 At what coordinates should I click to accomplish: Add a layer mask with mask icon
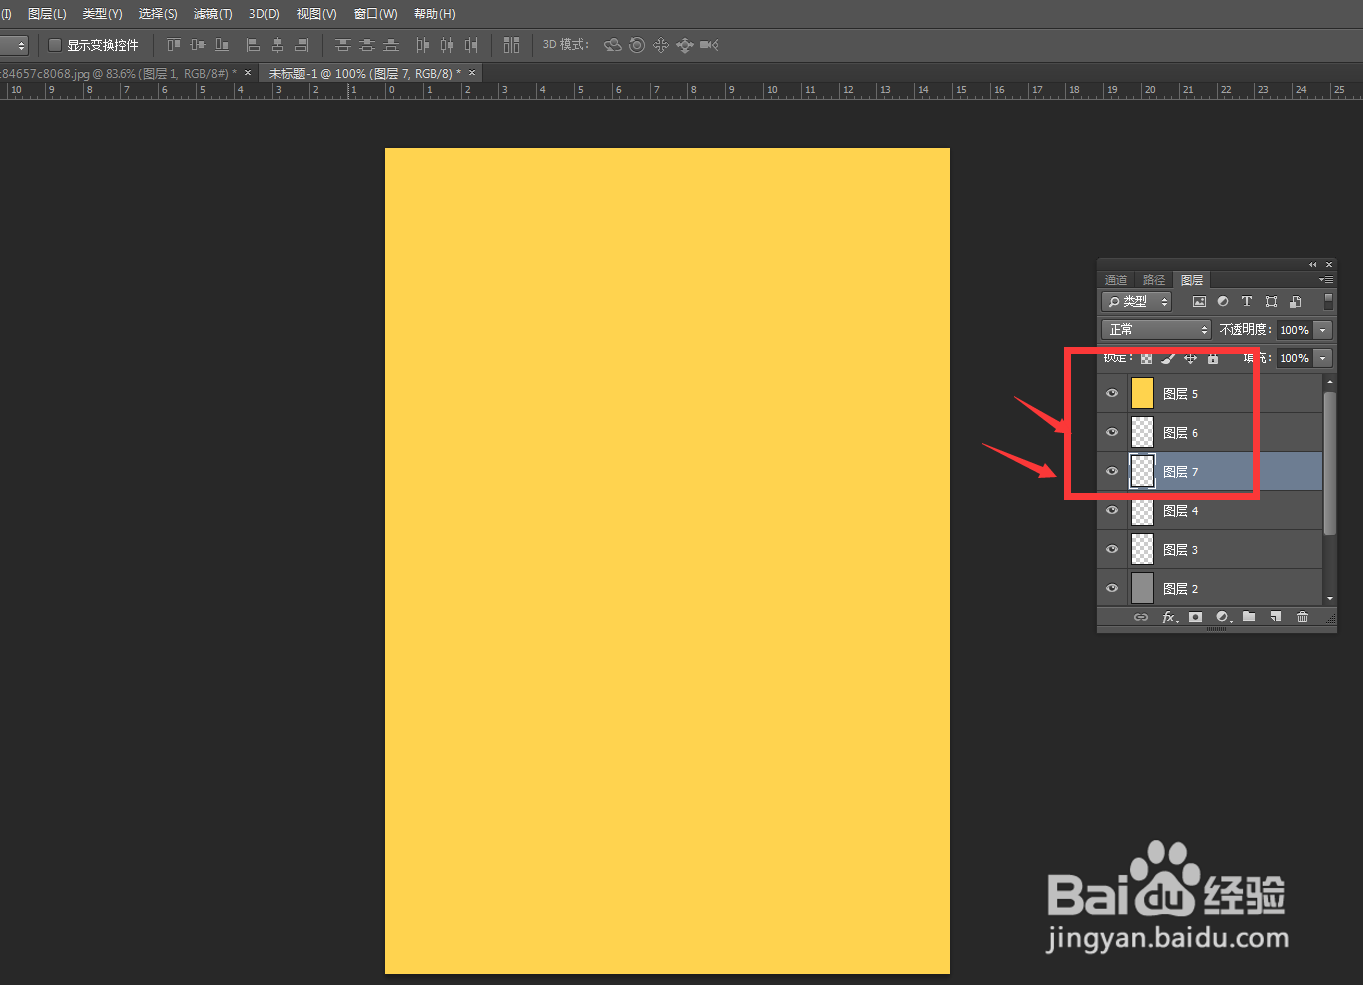pos(1195,617)
